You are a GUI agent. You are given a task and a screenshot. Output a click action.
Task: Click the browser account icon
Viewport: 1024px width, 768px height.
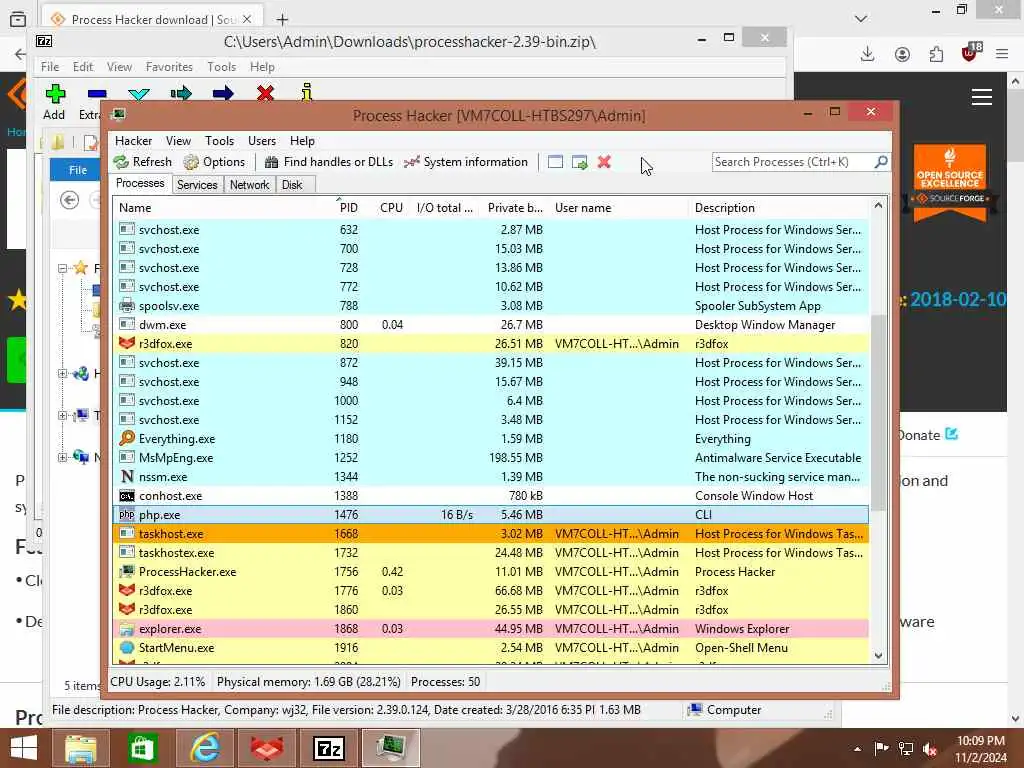click(x=902, y=54)
